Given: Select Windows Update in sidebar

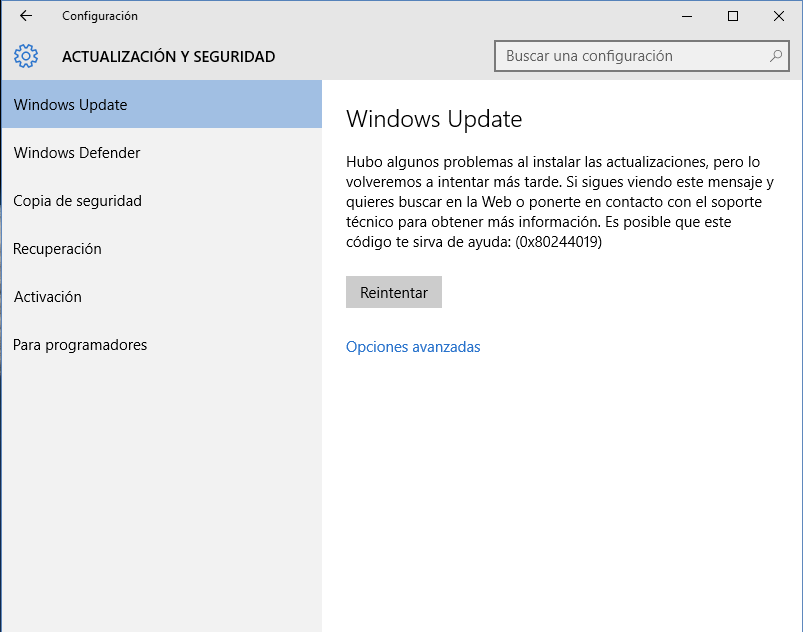Looking at the screenshot, I should coord(162,104).
